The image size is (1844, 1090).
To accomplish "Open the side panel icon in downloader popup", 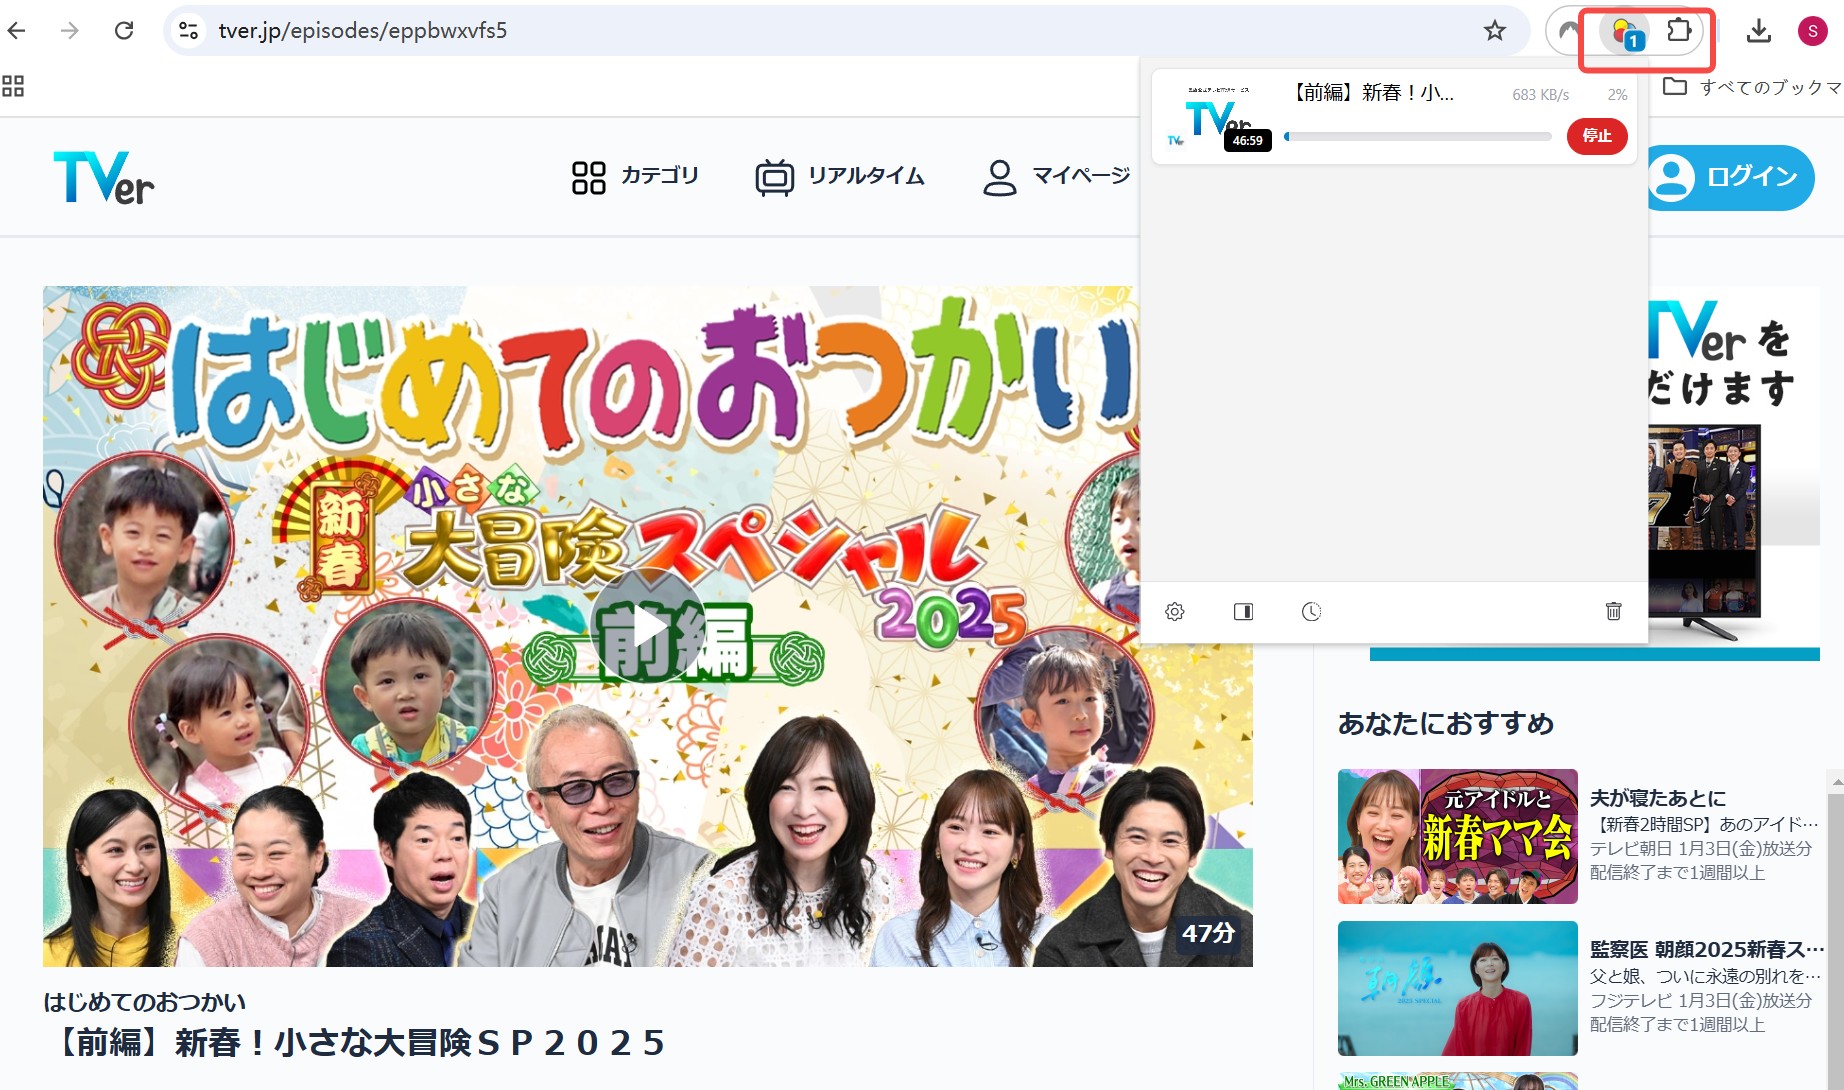I will pos(1243,611).
